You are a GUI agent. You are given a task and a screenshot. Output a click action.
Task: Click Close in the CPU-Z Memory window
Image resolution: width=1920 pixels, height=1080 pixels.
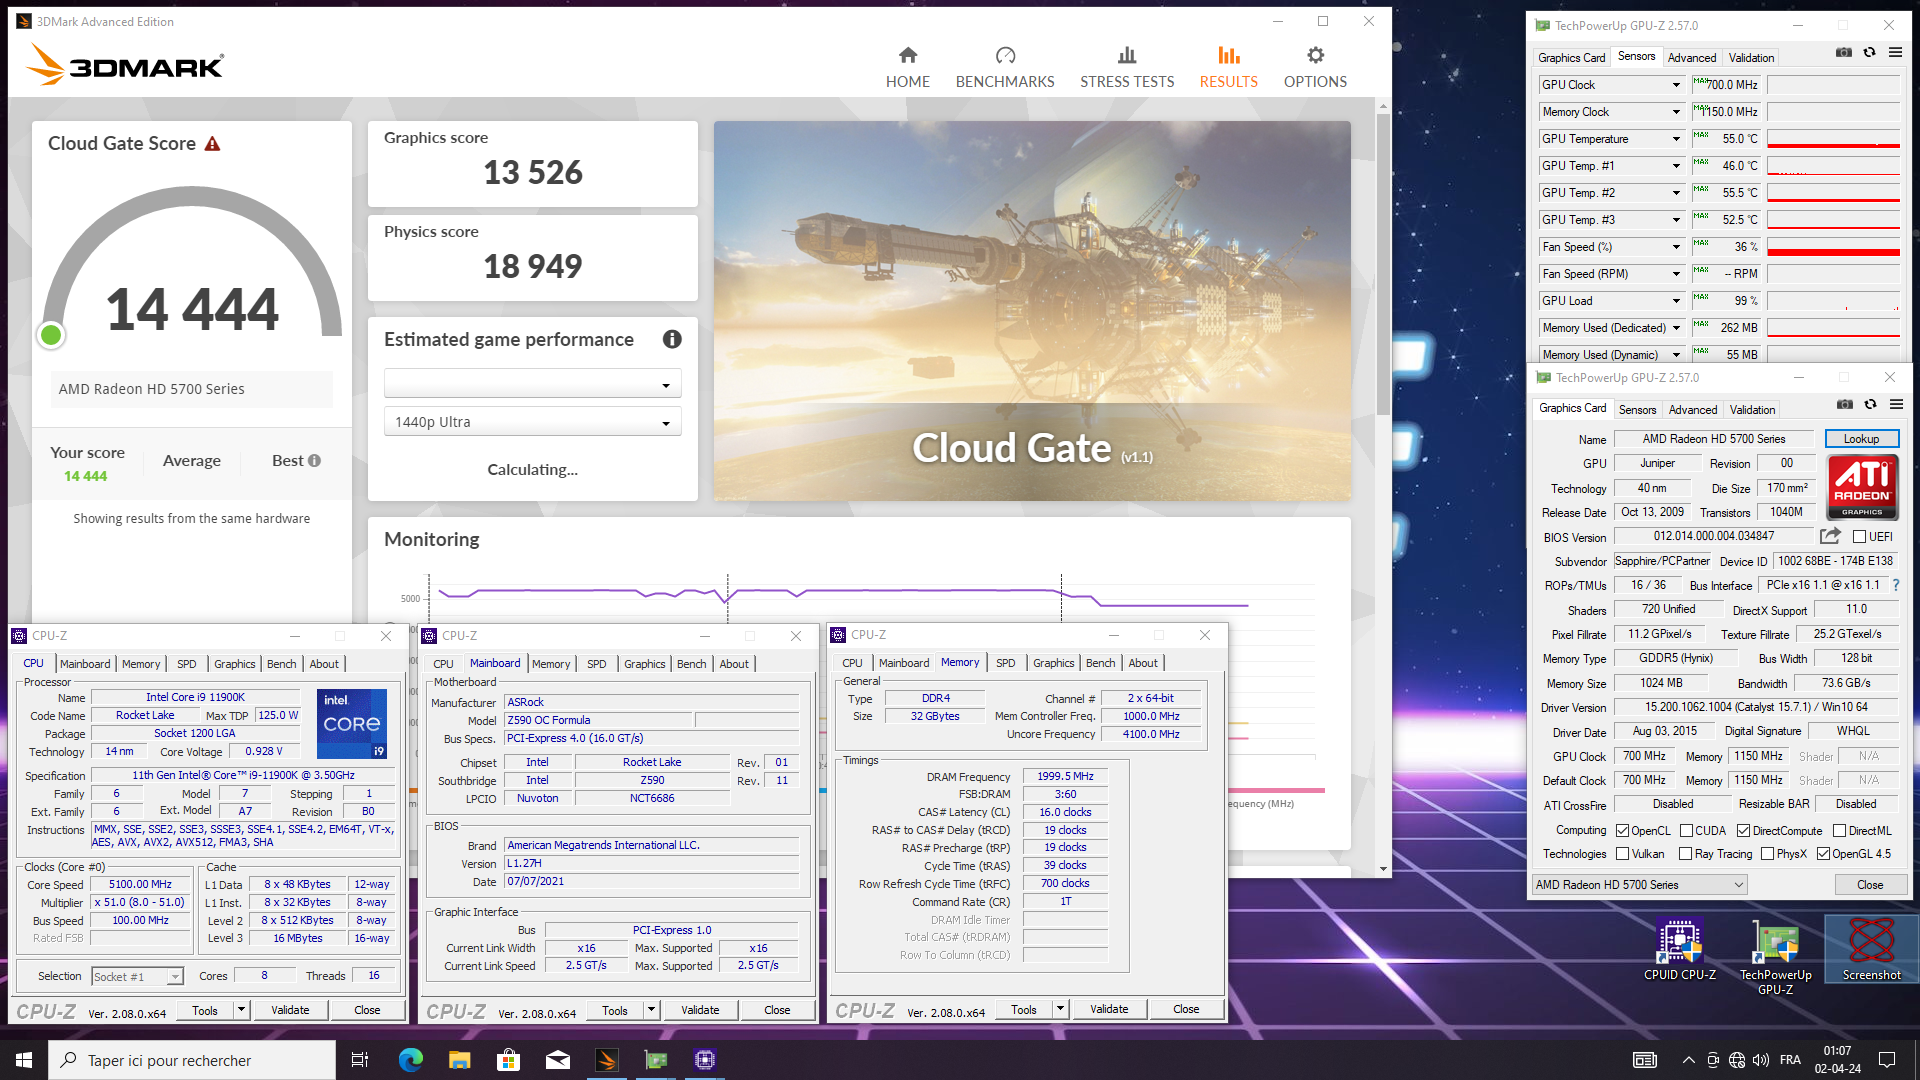coord(1186,1009)
